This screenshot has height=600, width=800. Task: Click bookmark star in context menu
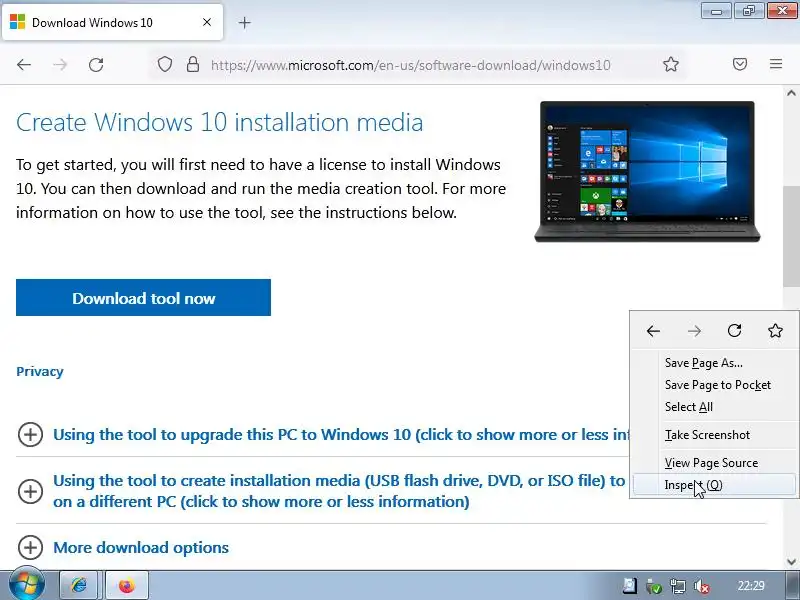click(x=775, y=331)
